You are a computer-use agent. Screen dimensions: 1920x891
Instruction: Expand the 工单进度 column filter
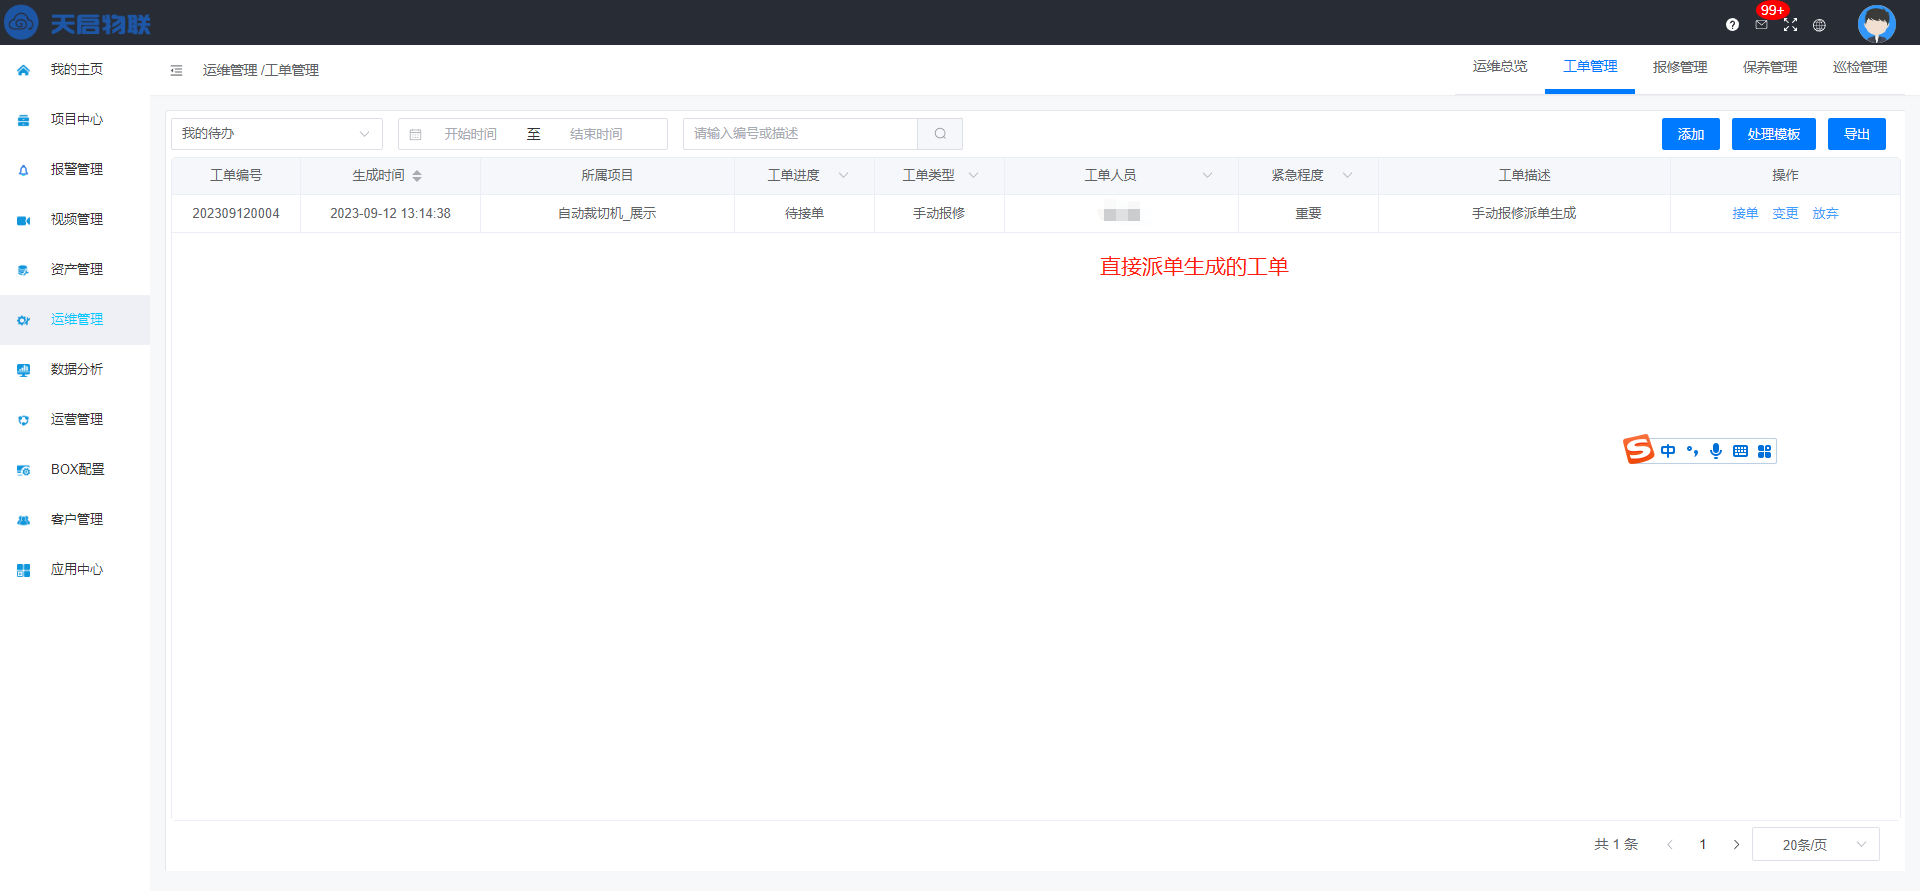tap(843, 176)
